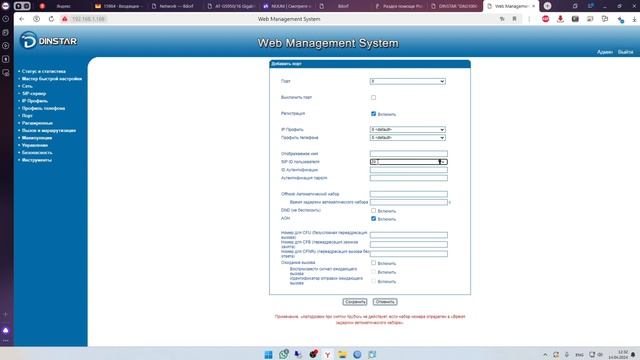This screenshot has height=360, width=640.
Task: Open the red adblock extension icon
Action: (x=545, y=19)
